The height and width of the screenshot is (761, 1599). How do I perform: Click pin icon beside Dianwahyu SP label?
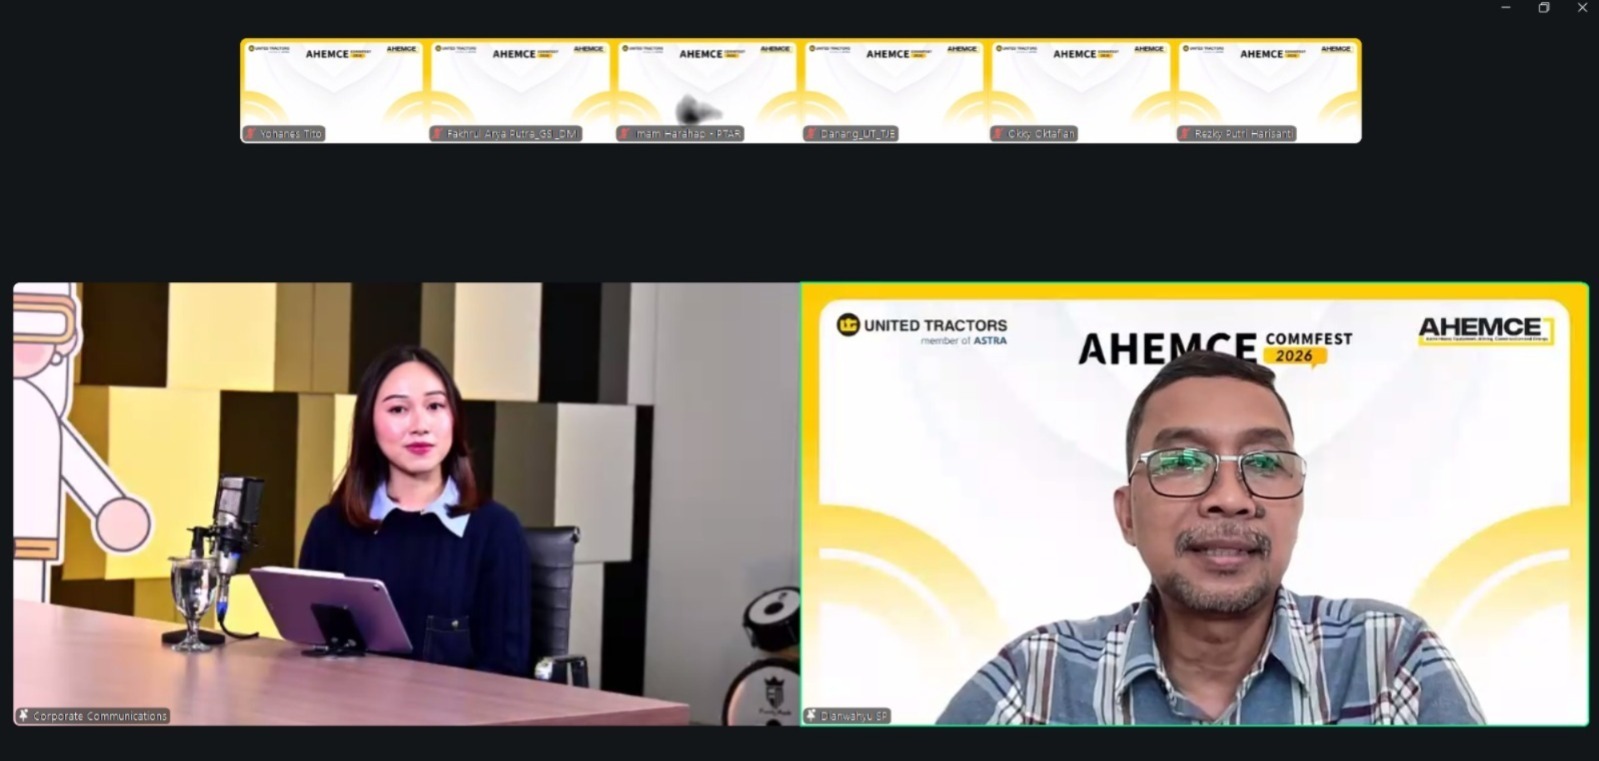[812, 716]
